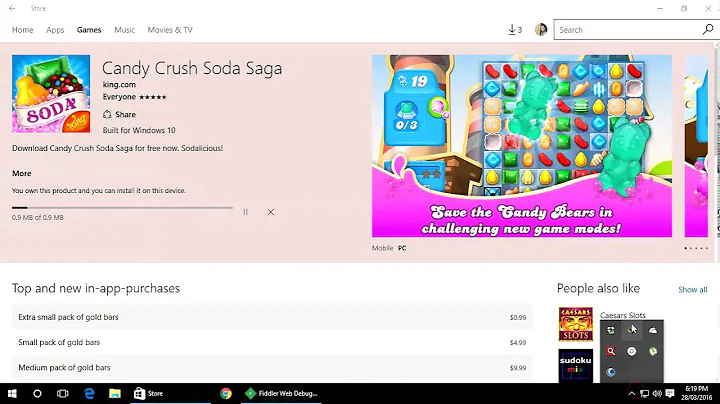720x404 pixels.
Task: Click the blue swirl tray icon
Action: point(611,372)
